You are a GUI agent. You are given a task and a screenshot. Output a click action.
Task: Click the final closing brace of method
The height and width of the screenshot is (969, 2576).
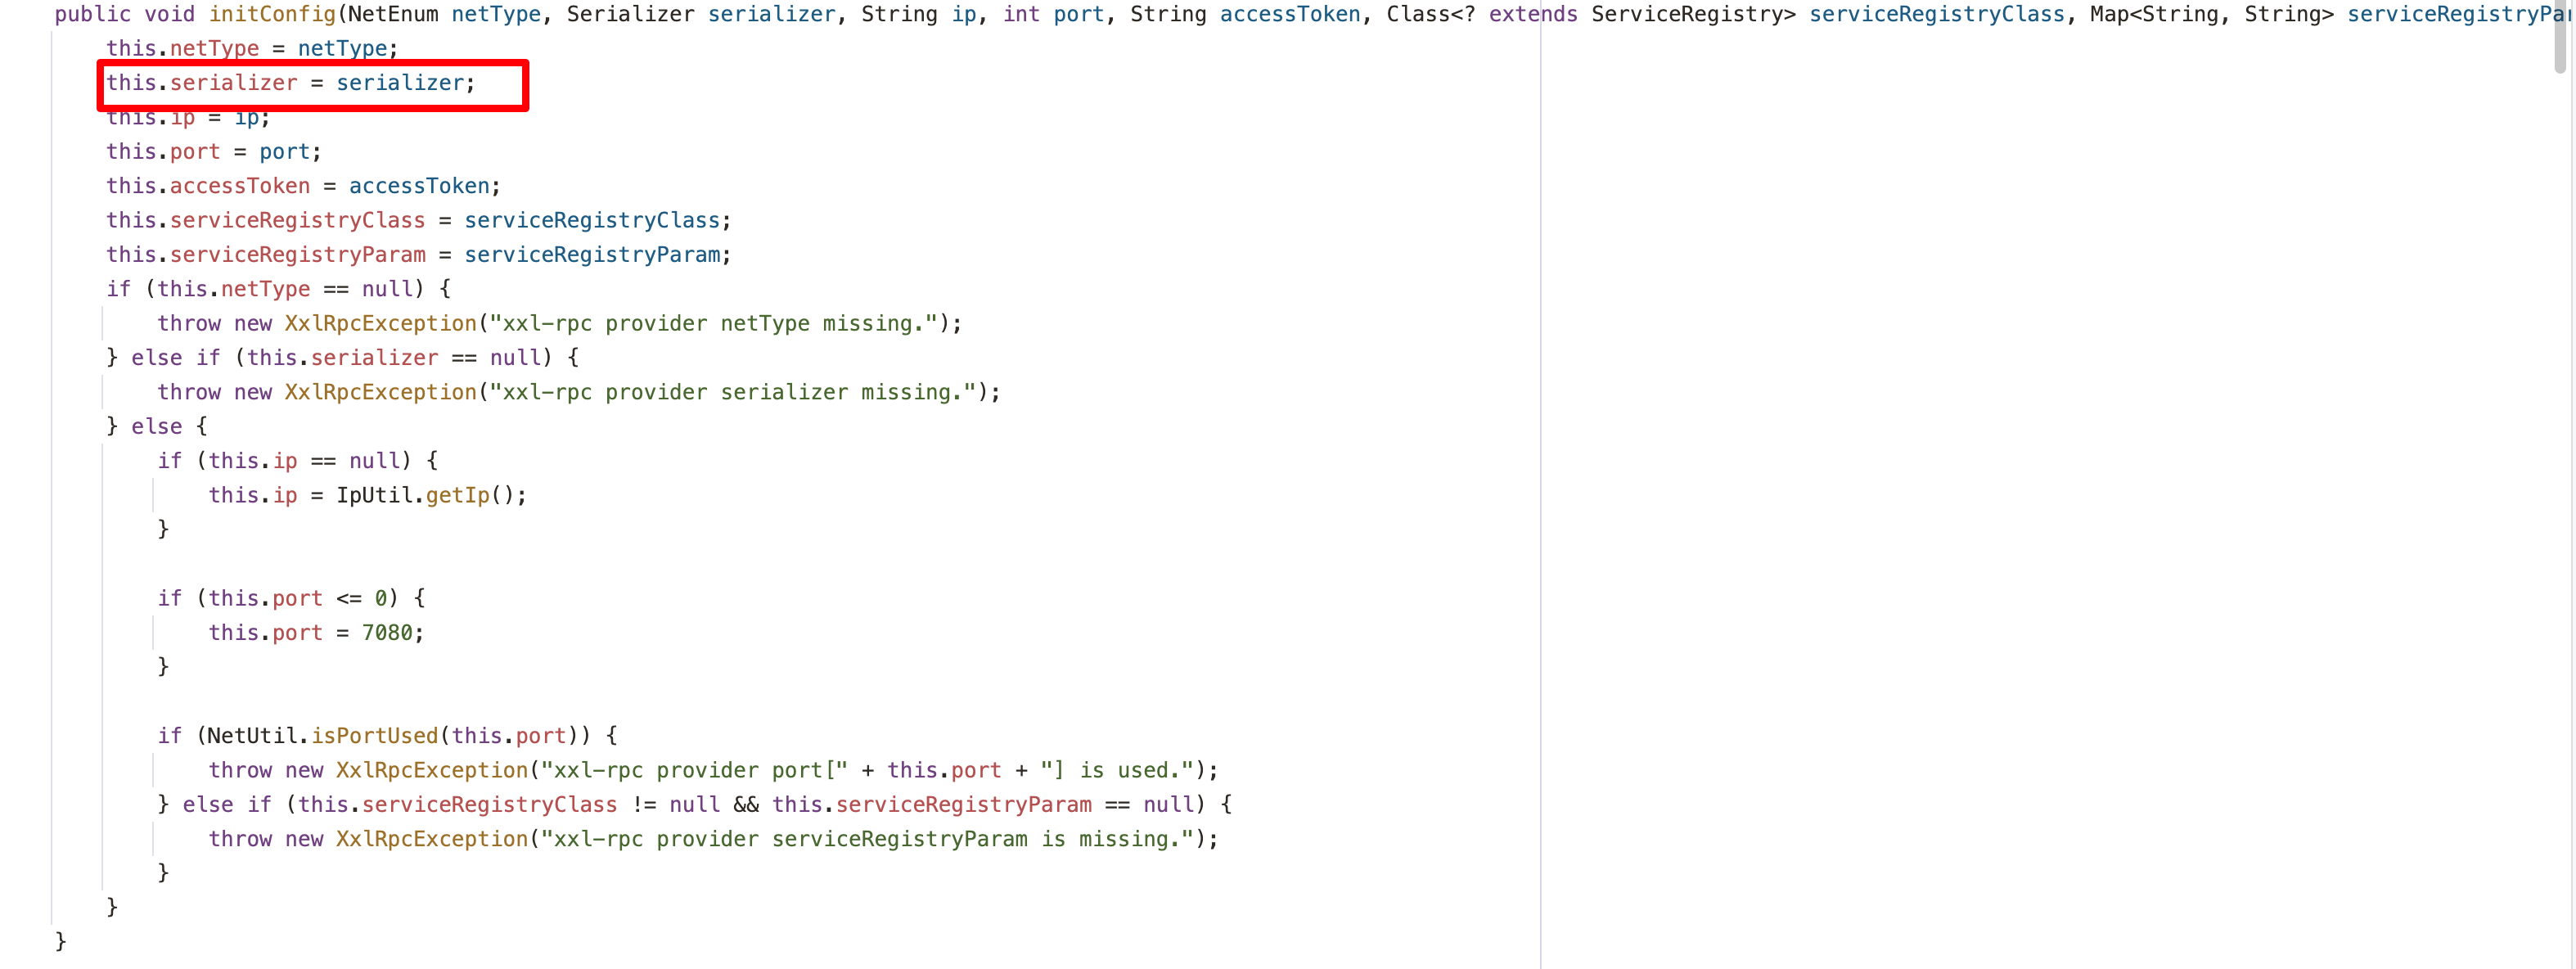[x=60, y=941]
